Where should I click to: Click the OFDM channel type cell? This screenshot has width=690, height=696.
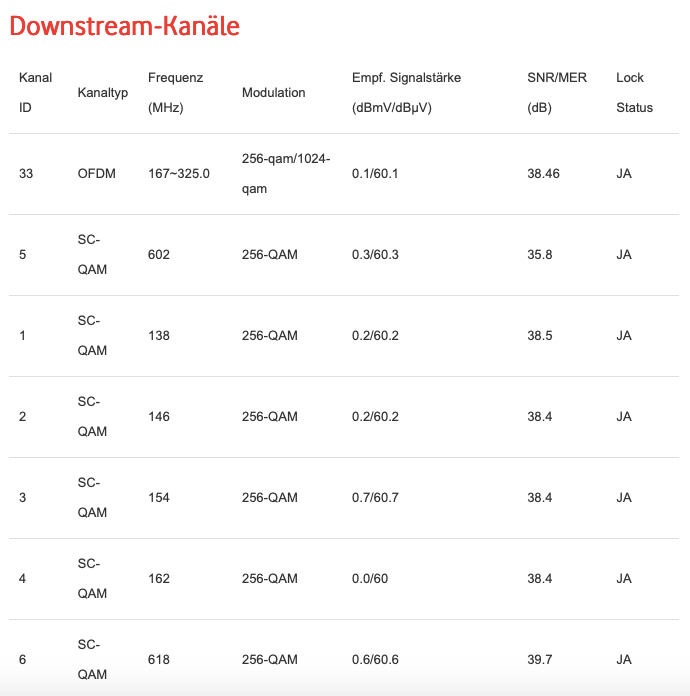(96, 174)
